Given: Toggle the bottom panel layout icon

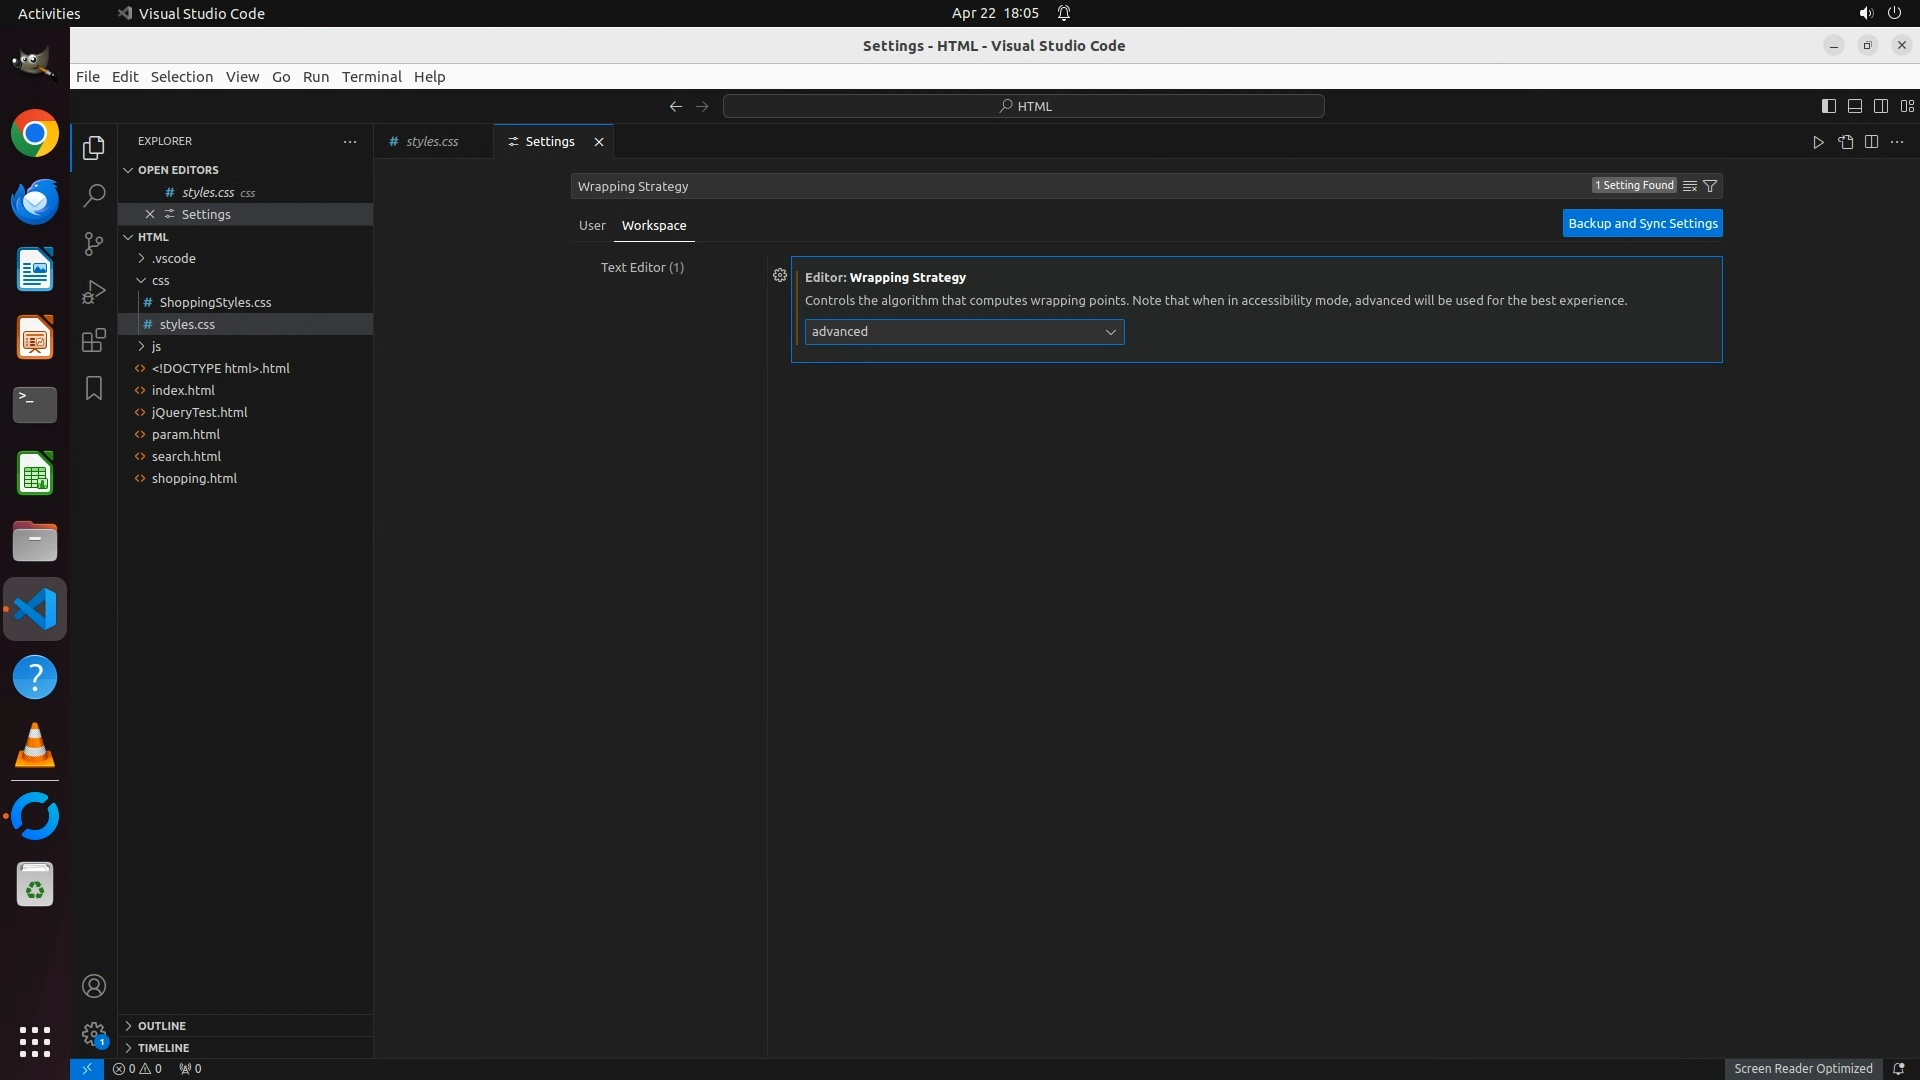Looking at the screenshot, I should (x=1854, y=106).
